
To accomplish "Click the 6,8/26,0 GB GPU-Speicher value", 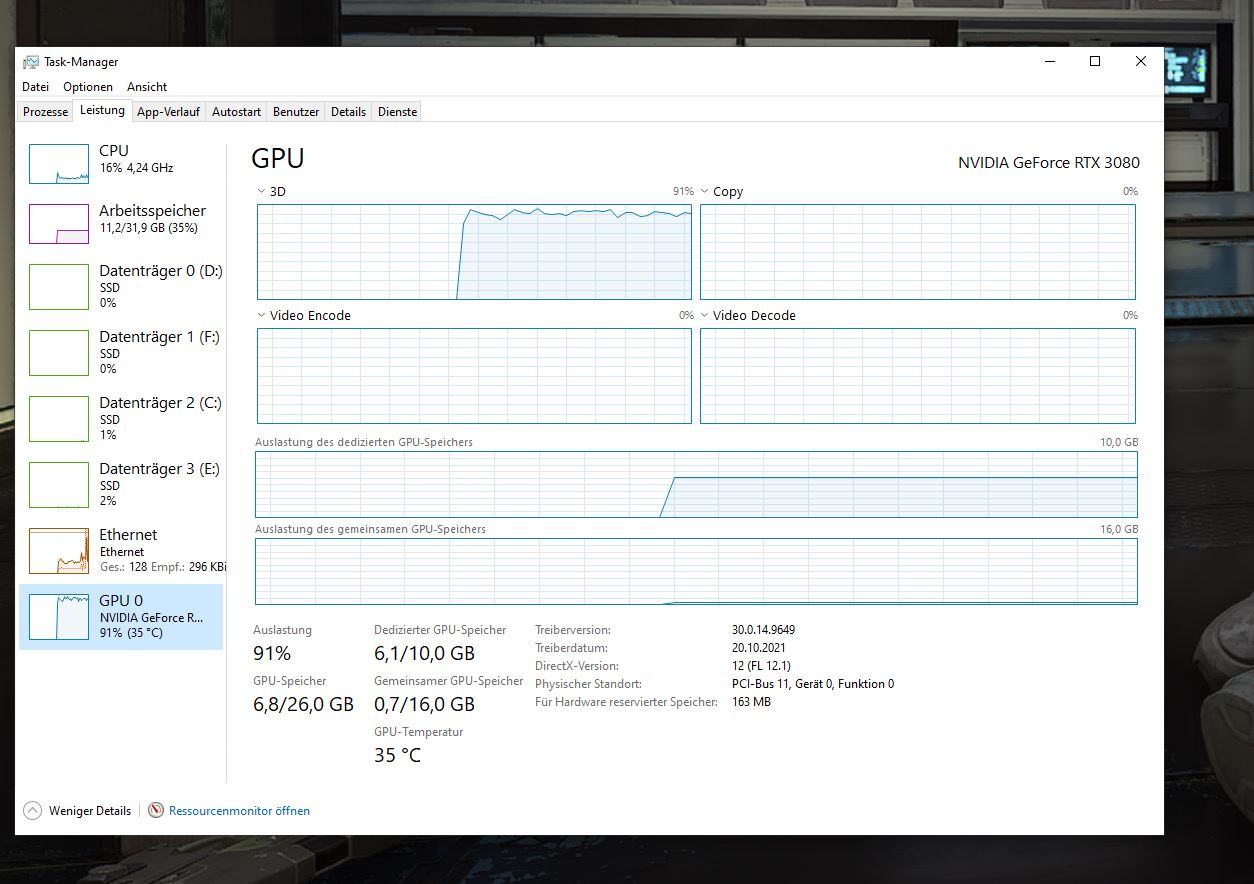I will click(303, 704).
